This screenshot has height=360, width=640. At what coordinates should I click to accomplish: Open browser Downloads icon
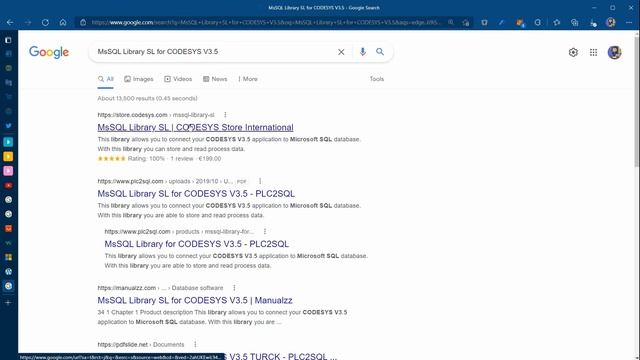[x=593, y=23]
